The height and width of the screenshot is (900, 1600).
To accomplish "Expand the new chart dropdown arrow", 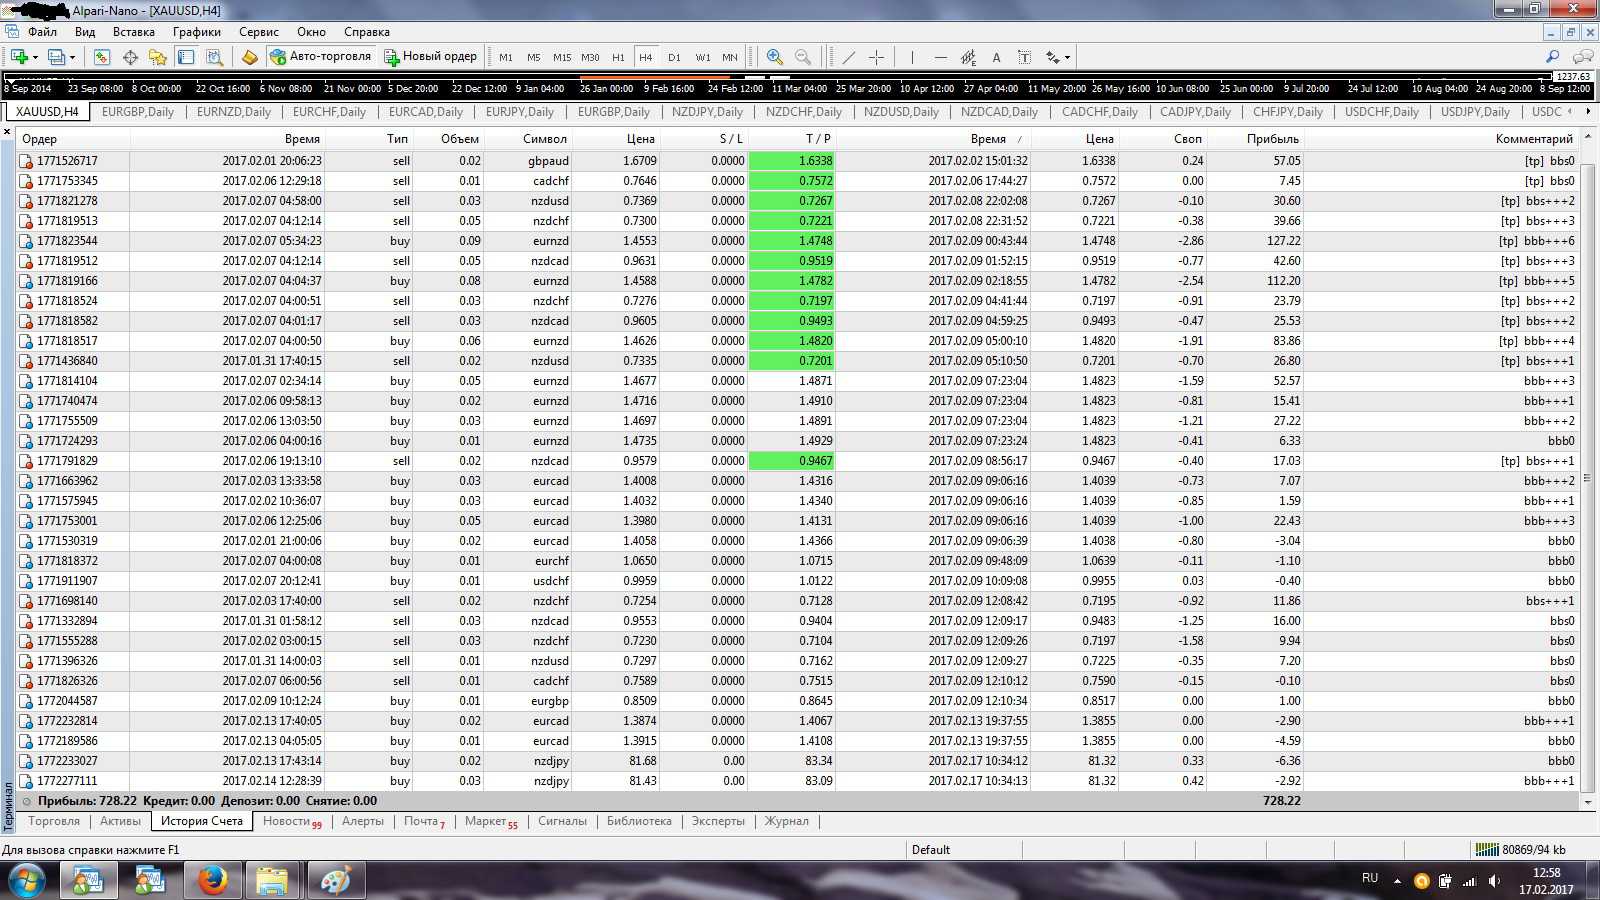I will pos(36,57).
